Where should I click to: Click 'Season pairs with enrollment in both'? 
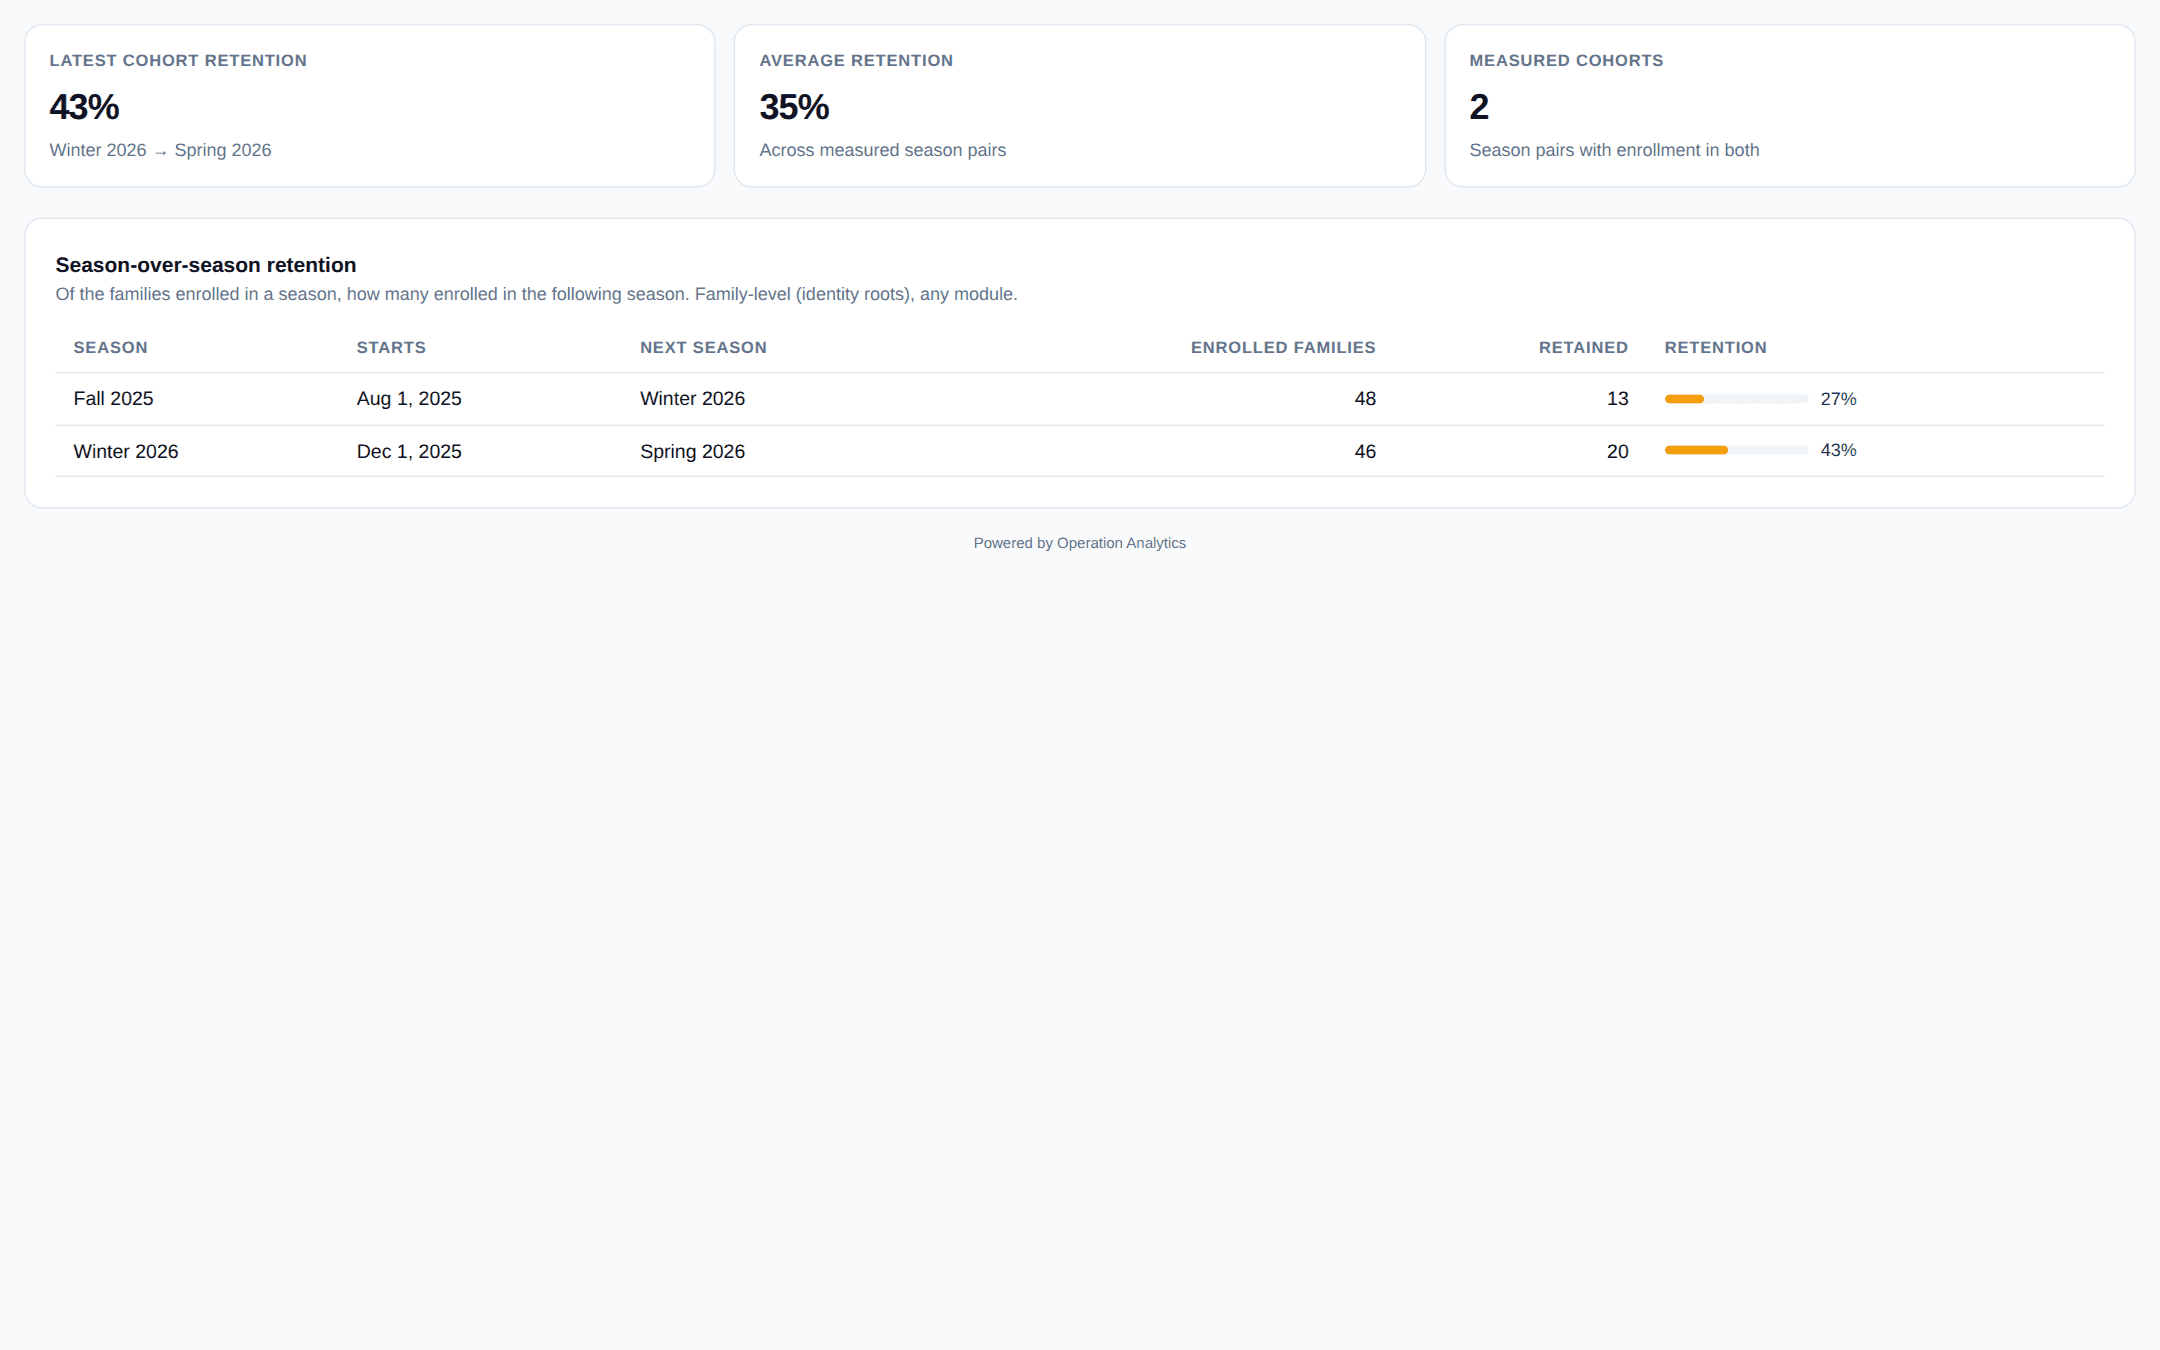(1614, 150)
